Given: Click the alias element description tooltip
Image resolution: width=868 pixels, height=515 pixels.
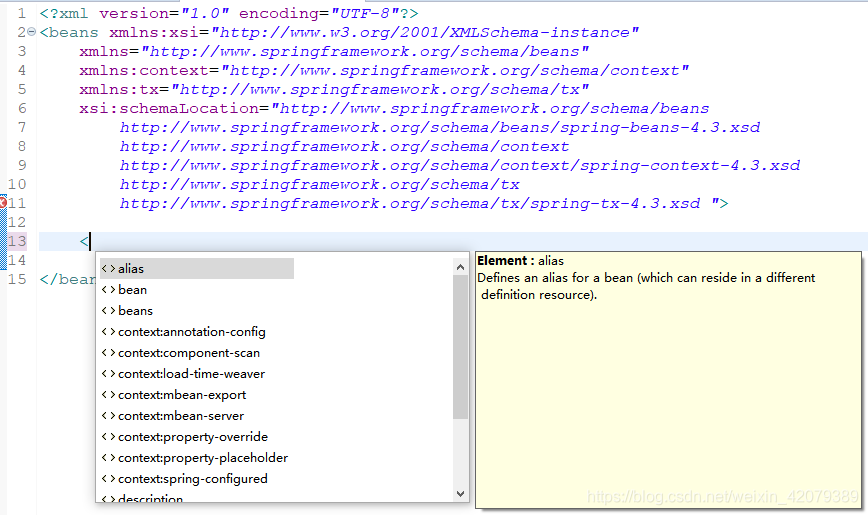Looking at the screenshot, I should click(669, 380).
